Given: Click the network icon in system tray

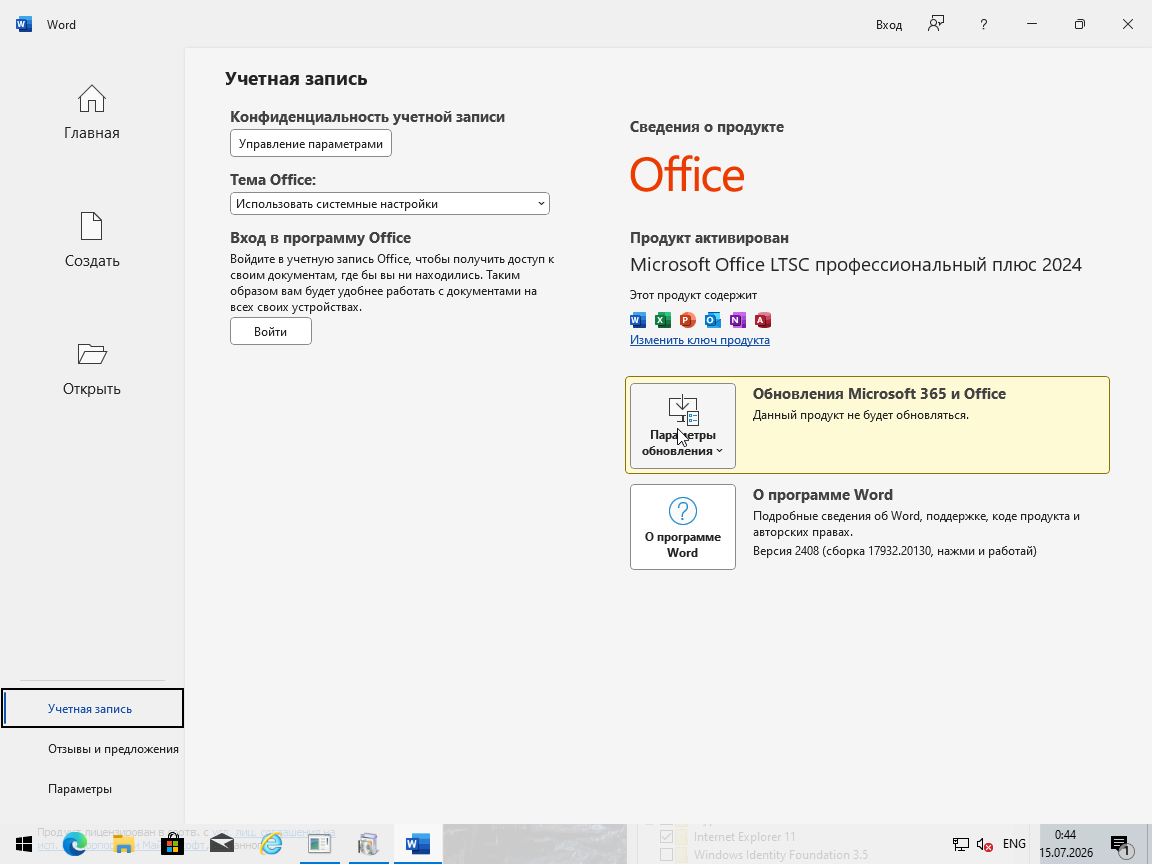Looking at the screenshot, I should [960, 844].
